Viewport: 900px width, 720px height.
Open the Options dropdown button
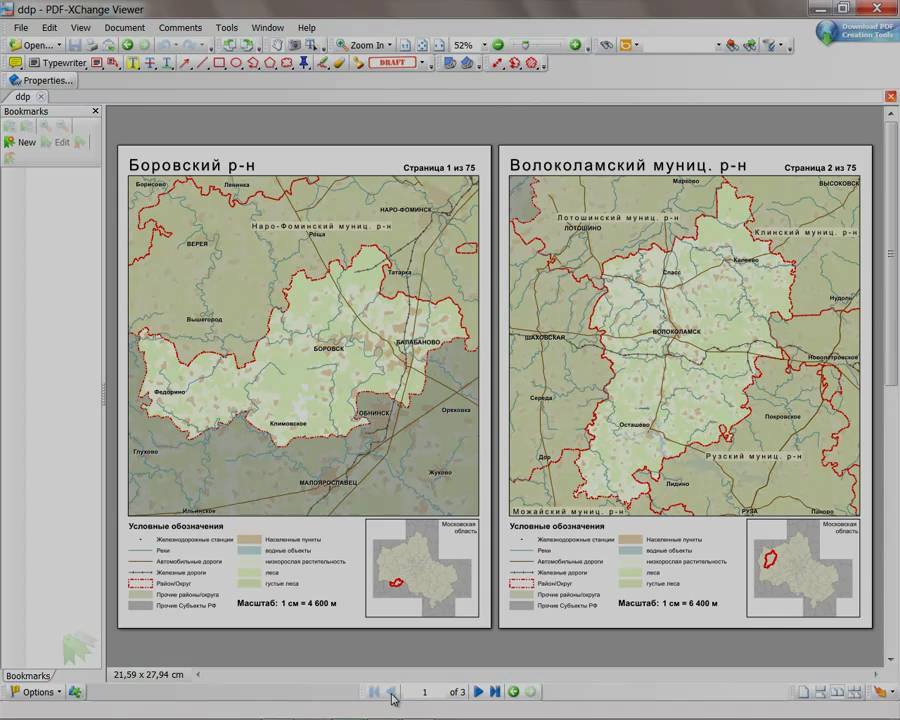[x=36, y=692]
